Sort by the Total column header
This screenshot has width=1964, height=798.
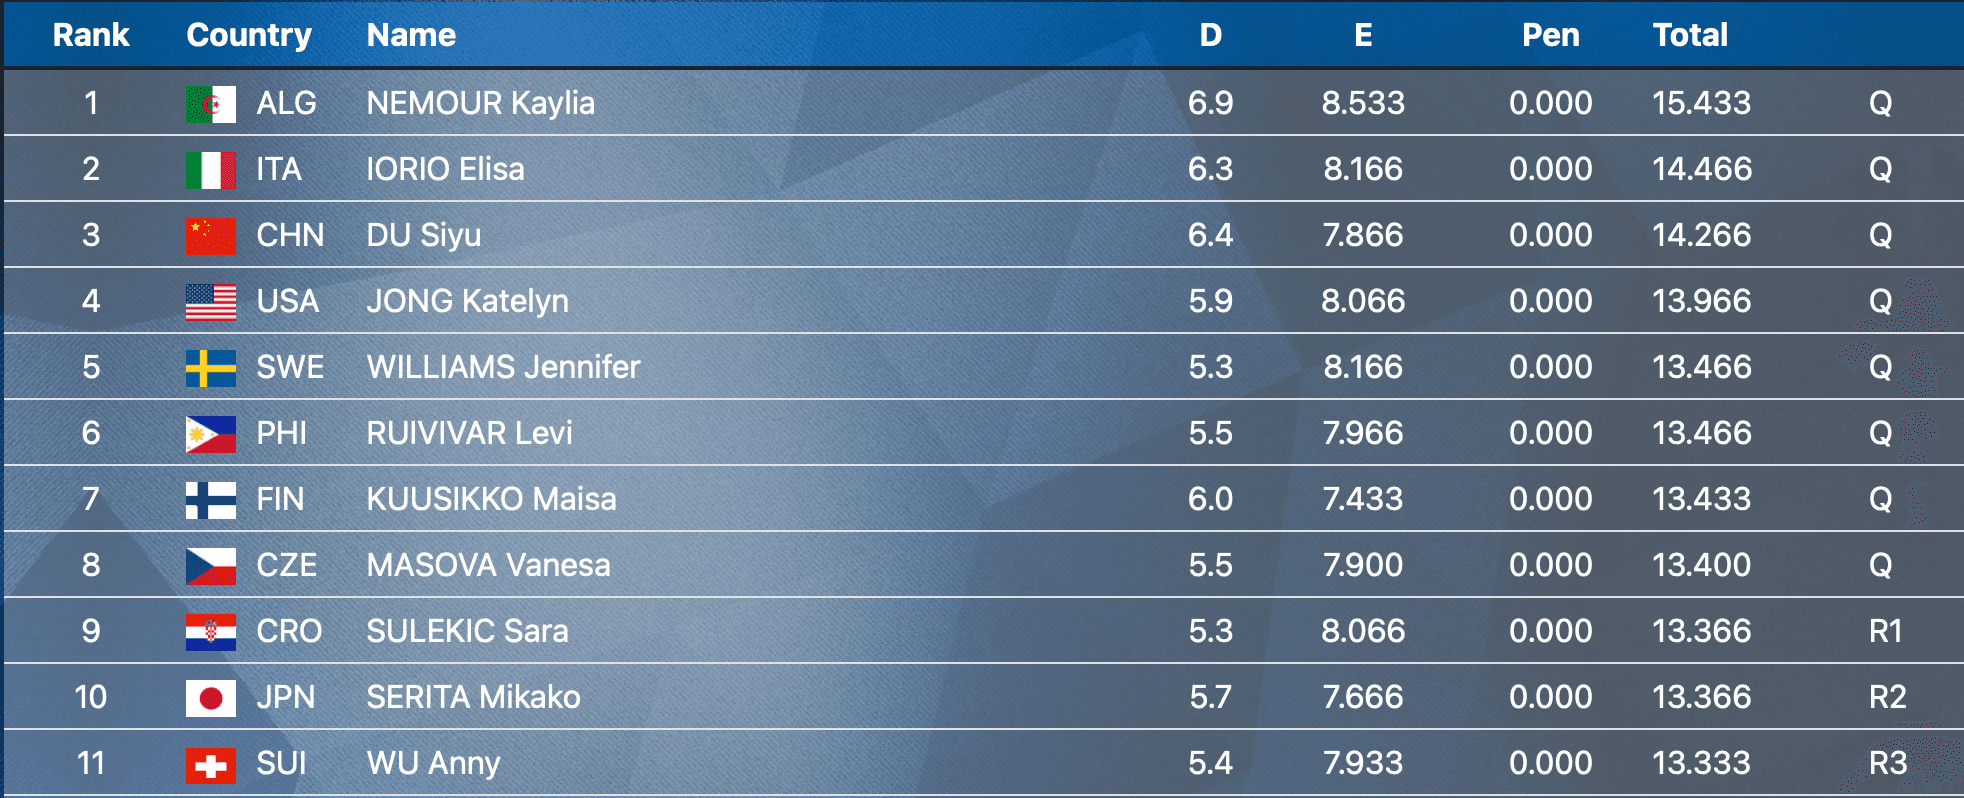tap(1690, 35)
